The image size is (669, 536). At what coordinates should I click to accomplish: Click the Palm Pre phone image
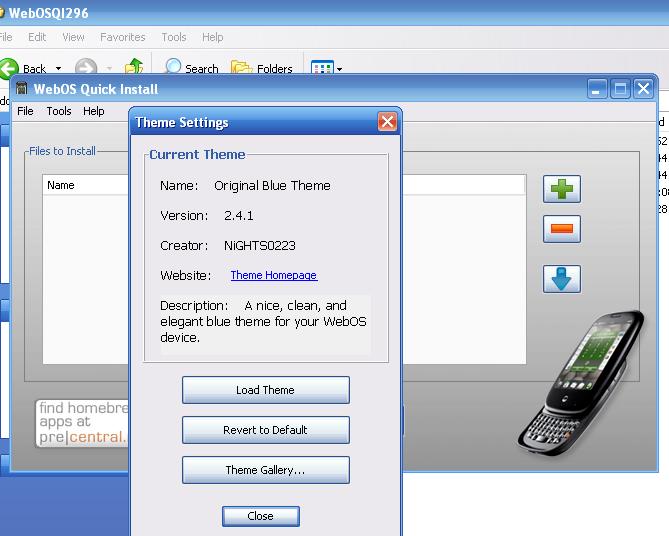[x=582, y=382]
